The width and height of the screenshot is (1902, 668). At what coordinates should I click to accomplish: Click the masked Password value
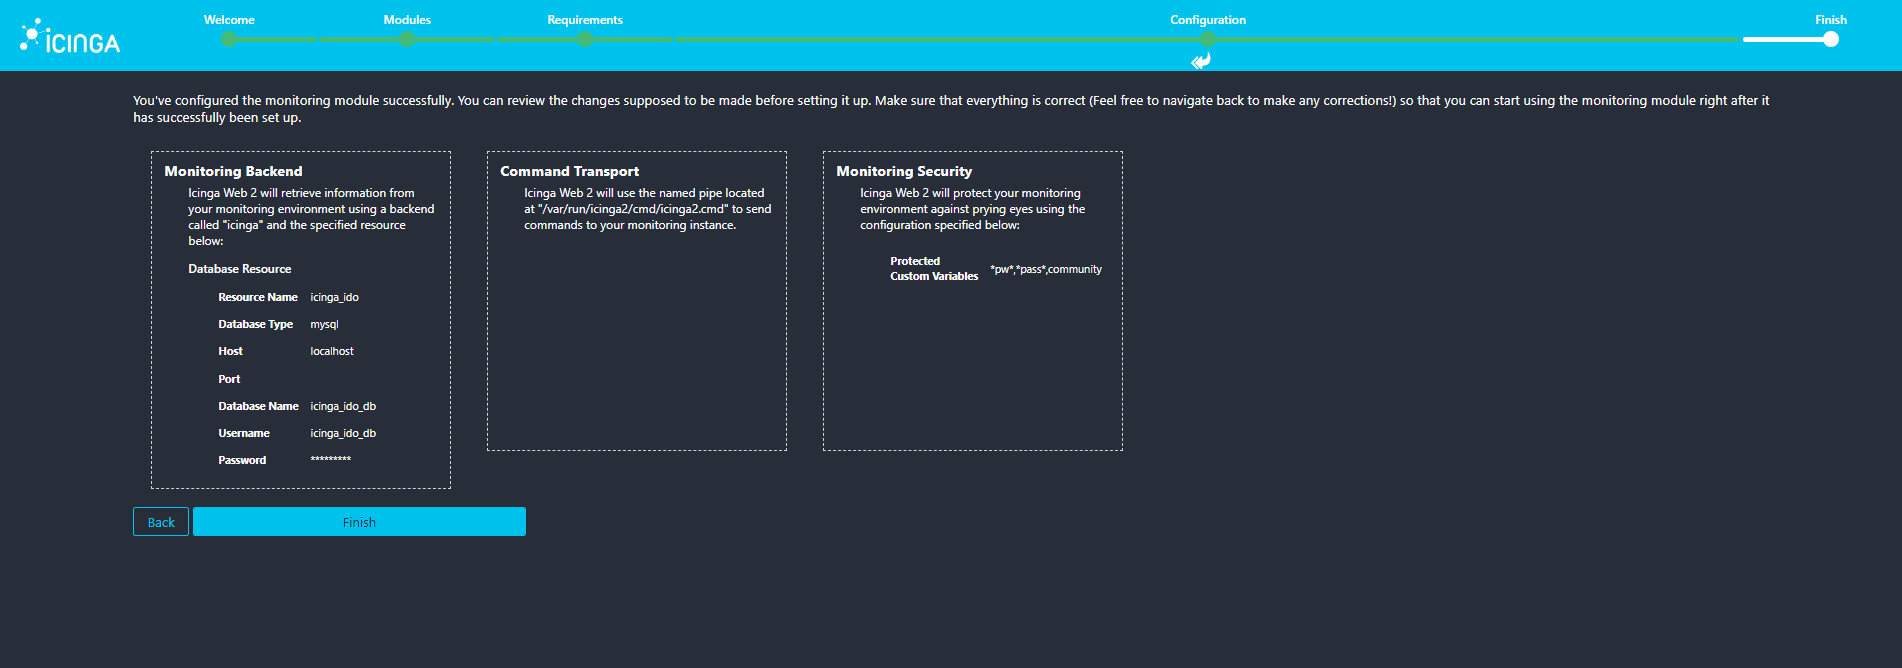(x=331, y=460)
